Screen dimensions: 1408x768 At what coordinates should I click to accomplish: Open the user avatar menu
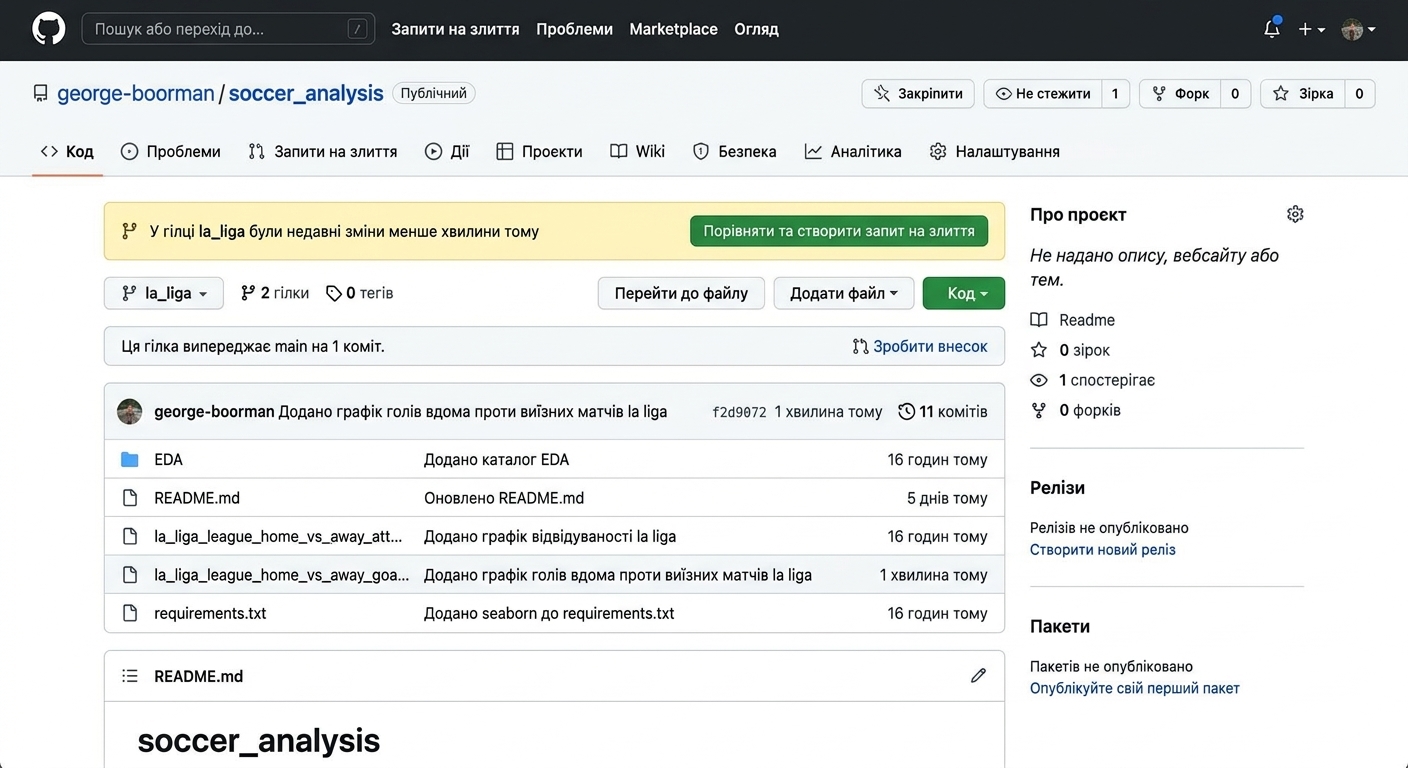[1358, 30]
